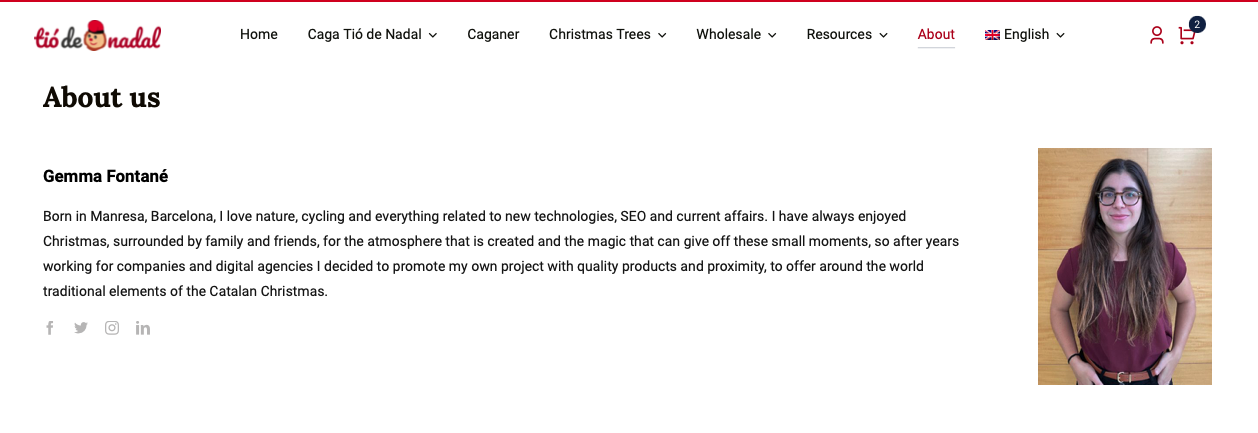1258x433 pixels.
Task: Visit Gemma's Facebook profile icon
Action: pos(50,328)
